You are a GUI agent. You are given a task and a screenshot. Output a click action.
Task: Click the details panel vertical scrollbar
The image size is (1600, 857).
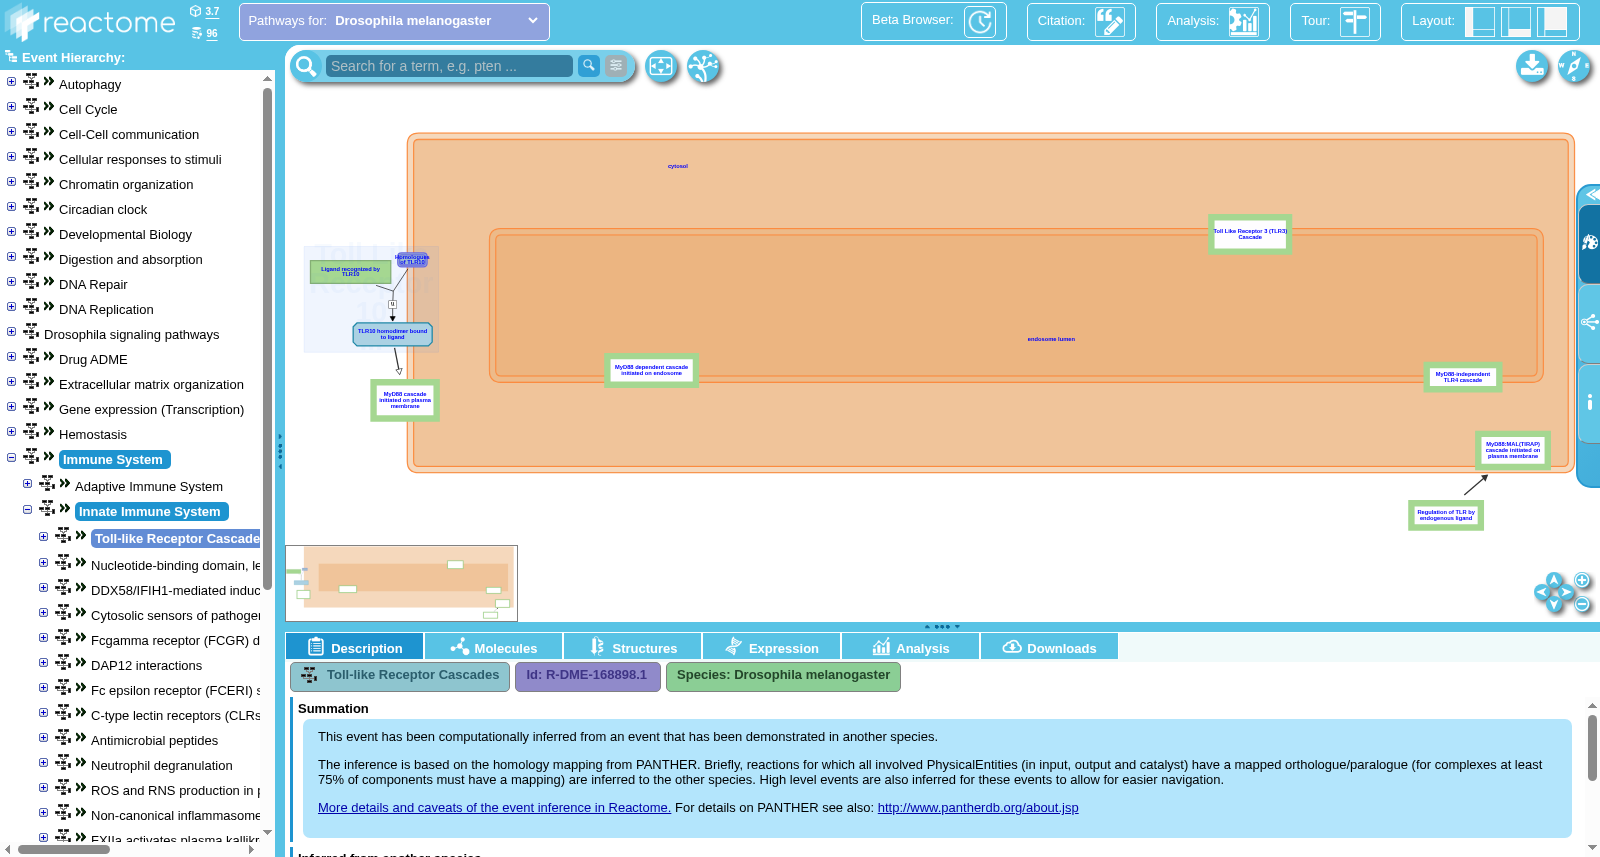1592,748
